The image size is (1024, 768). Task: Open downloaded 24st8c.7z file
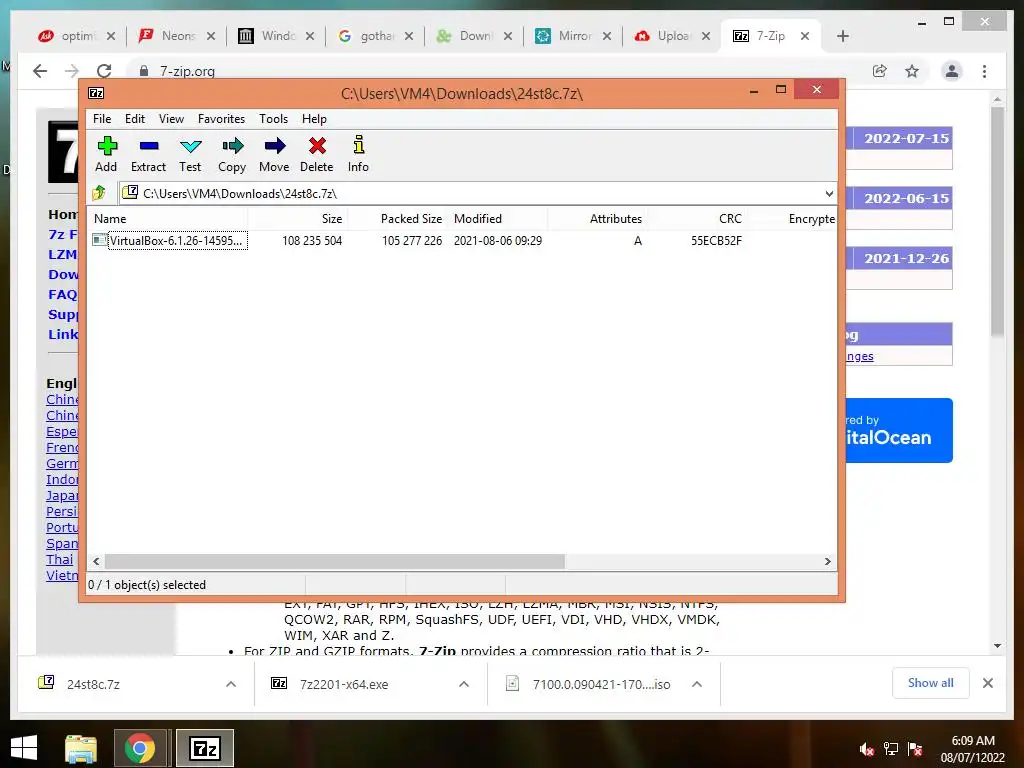(93, 684)
